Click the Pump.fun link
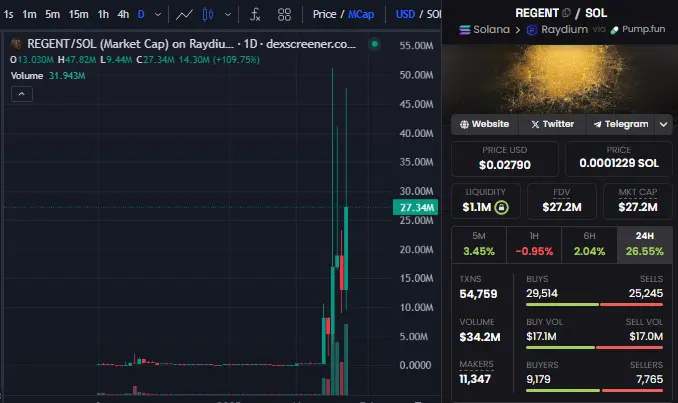678x403 pixels. [x=637, y=29]
